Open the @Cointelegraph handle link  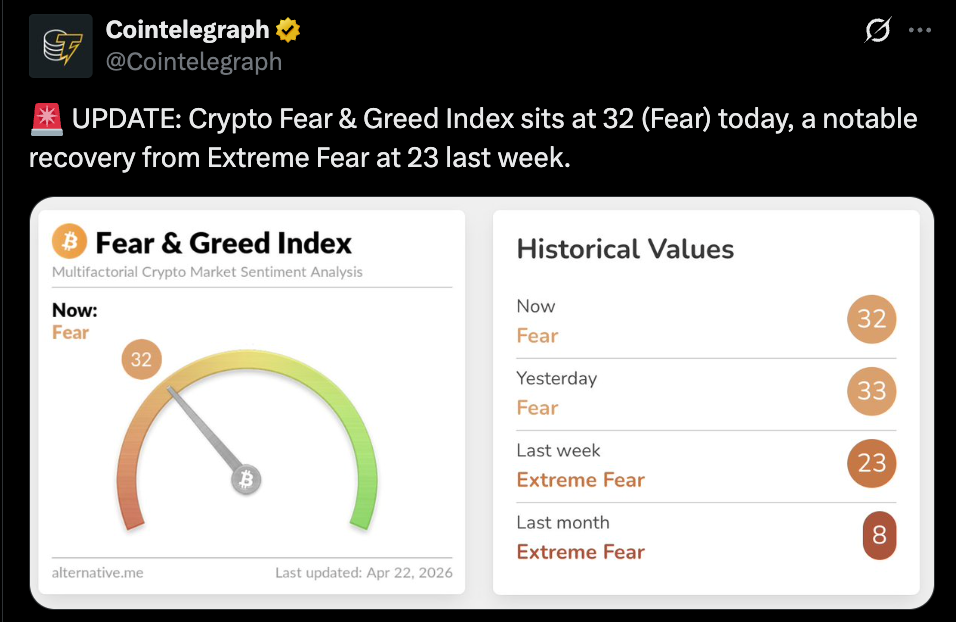tap(194, 62)
